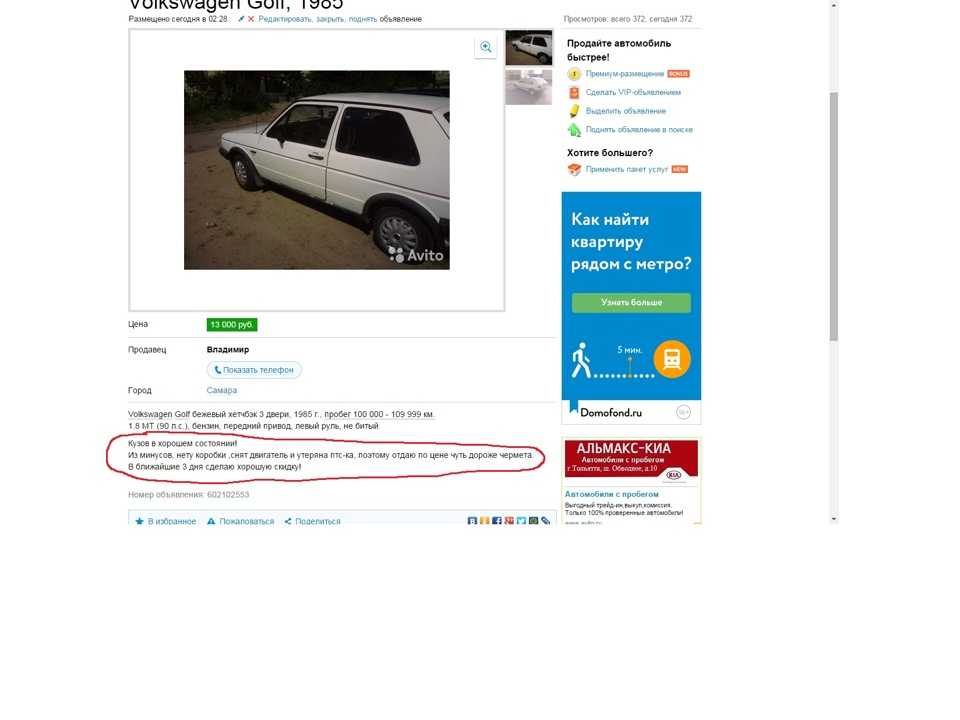Click the Применить пакет услуг link
The image size is (960, 720).
click(626, 170)
